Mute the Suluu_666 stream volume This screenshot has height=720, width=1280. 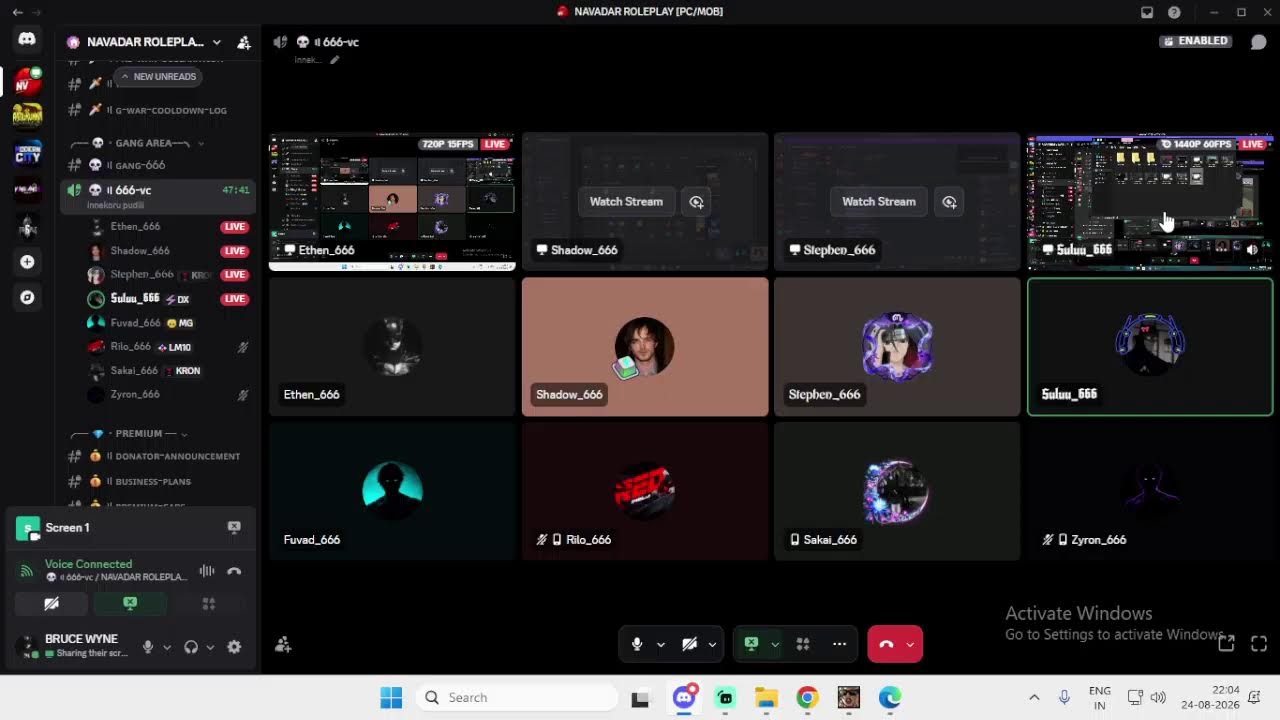[1253, 250]
